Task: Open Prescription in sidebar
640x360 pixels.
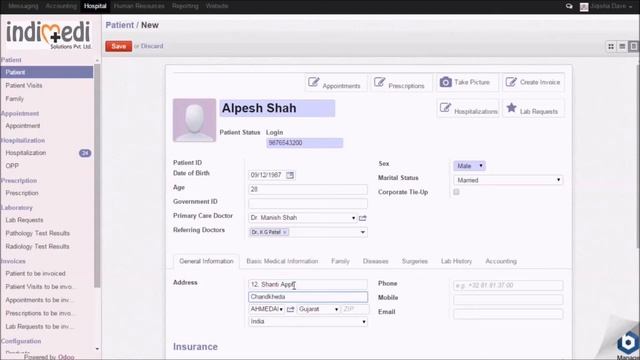Action: coord(22,193)
